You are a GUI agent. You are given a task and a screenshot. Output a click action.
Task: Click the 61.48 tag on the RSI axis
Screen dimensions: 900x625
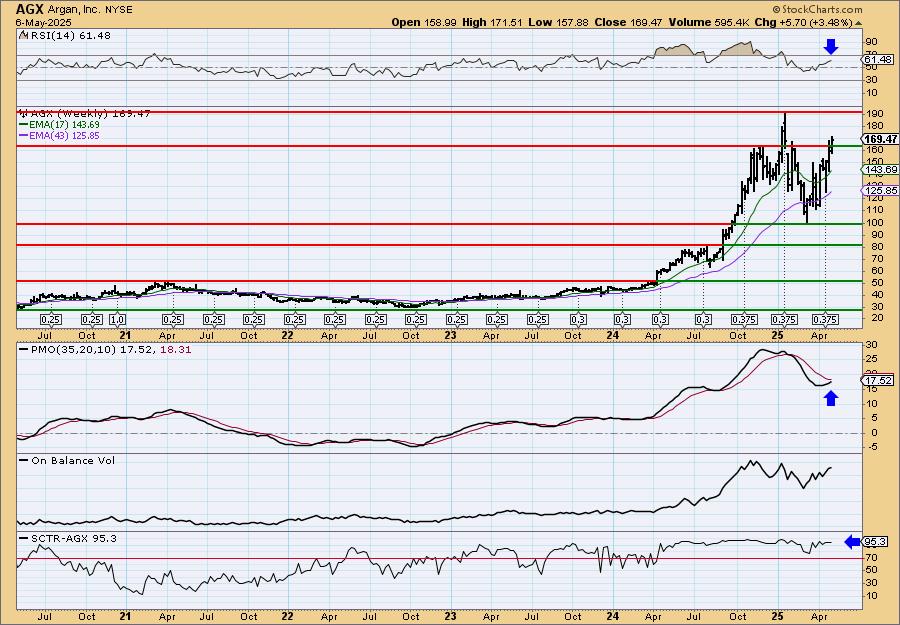[x=878, y=60]
